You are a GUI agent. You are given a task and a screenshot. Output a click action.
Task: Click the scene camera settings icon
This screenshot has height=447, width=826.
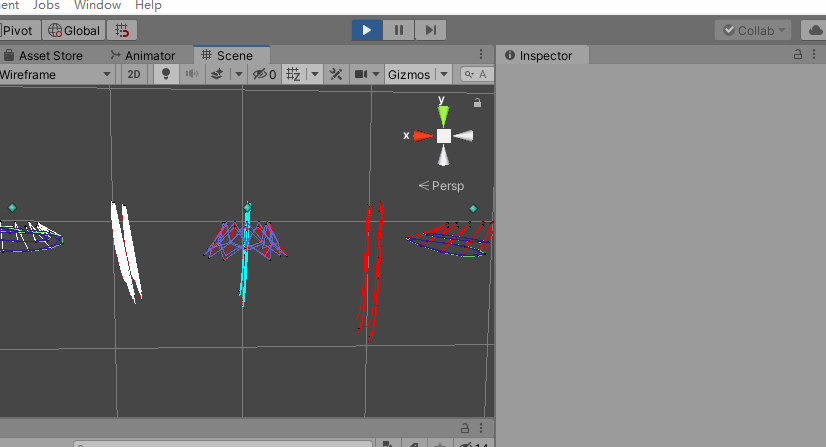tap(361, 74)
